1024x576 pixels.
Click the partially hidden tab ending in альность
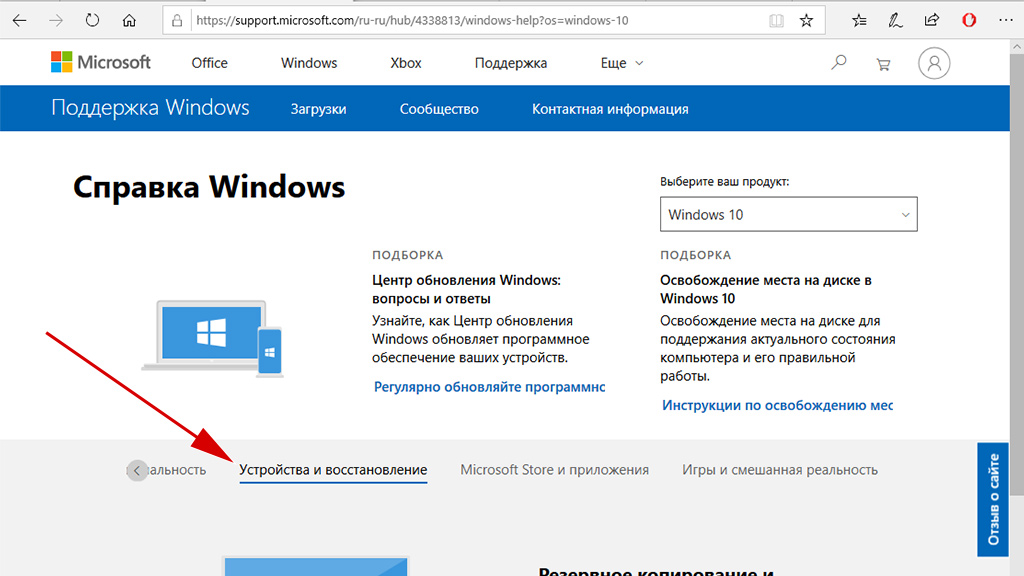176,470
